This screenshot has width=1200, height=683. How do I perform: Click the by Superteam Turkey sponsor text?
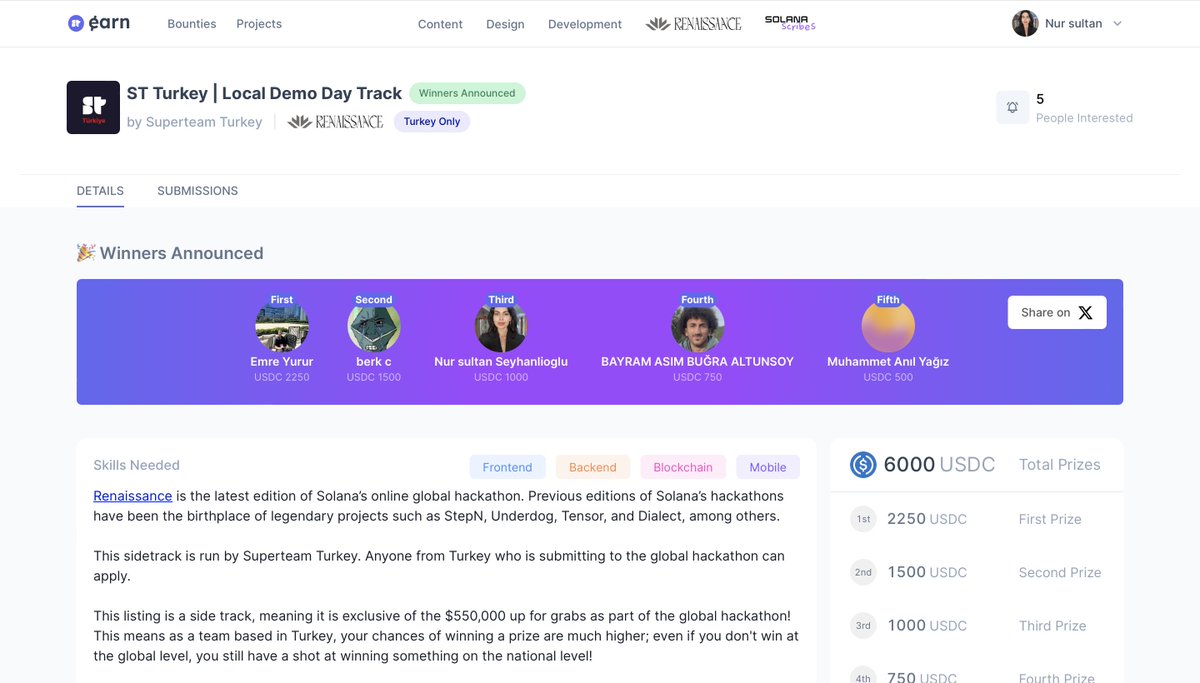[194, 122]
